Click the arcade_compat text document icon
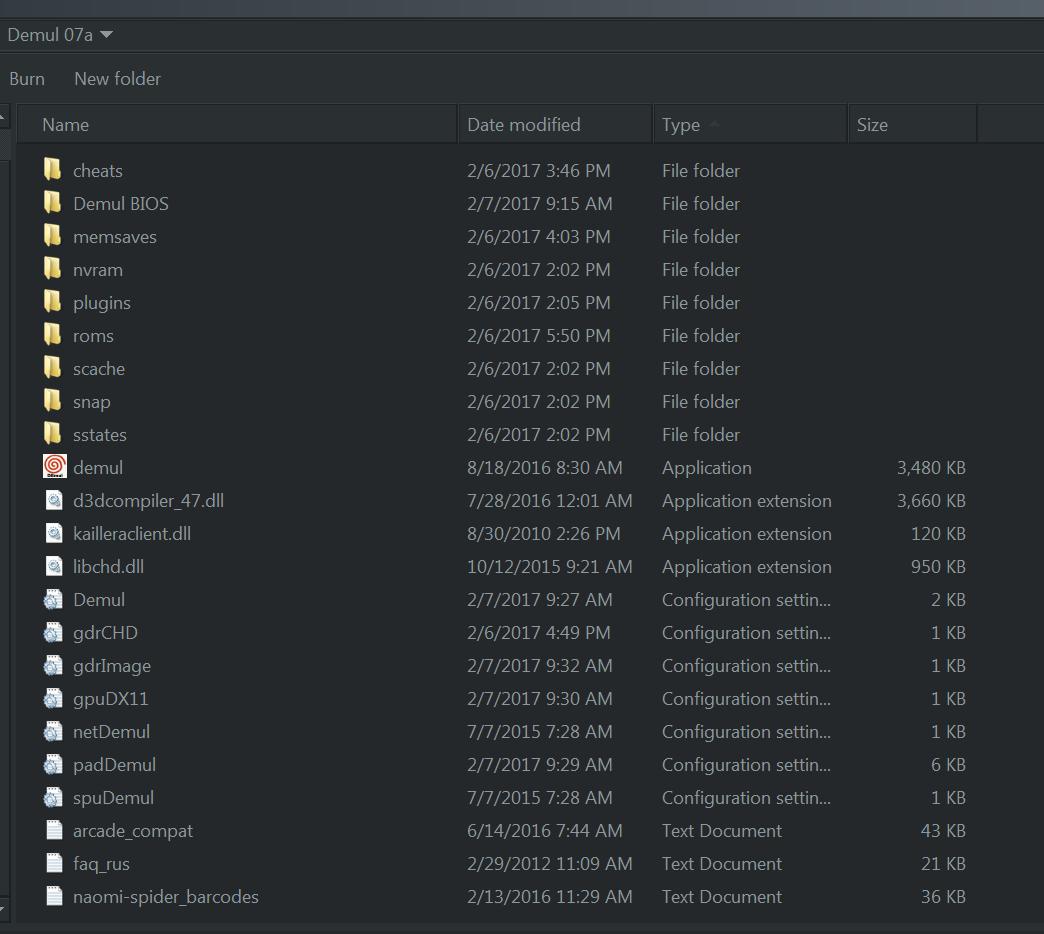The height and width of the screenshot is (934, 1044). (55, 829)
